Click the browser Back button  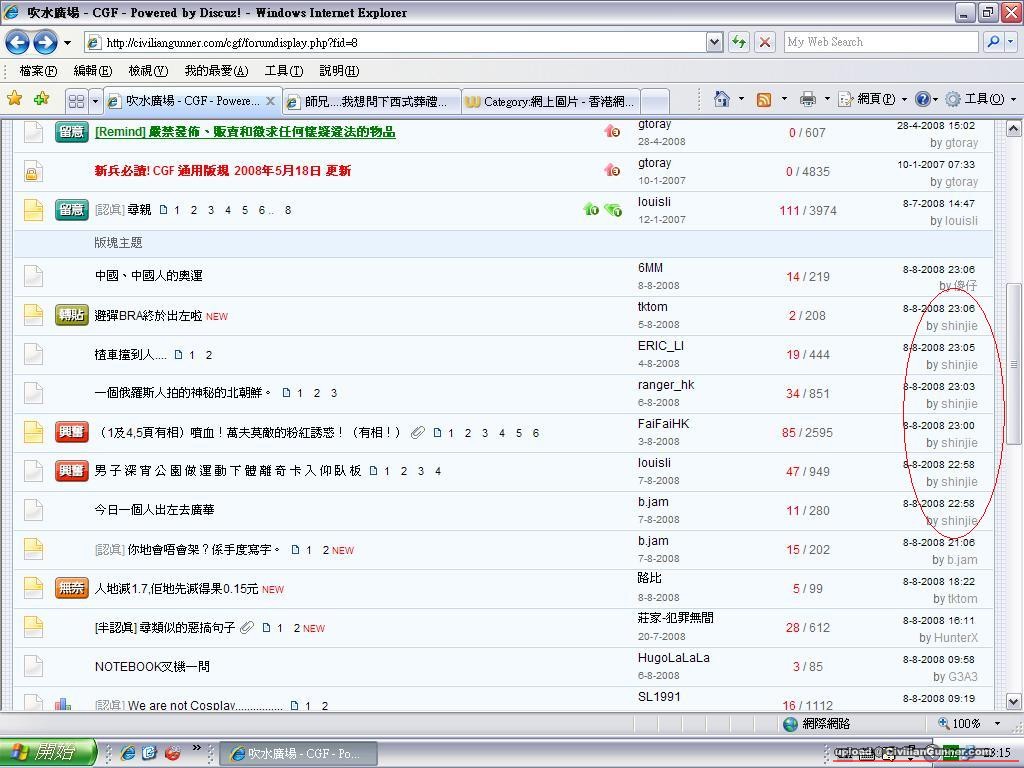[18, 42]
